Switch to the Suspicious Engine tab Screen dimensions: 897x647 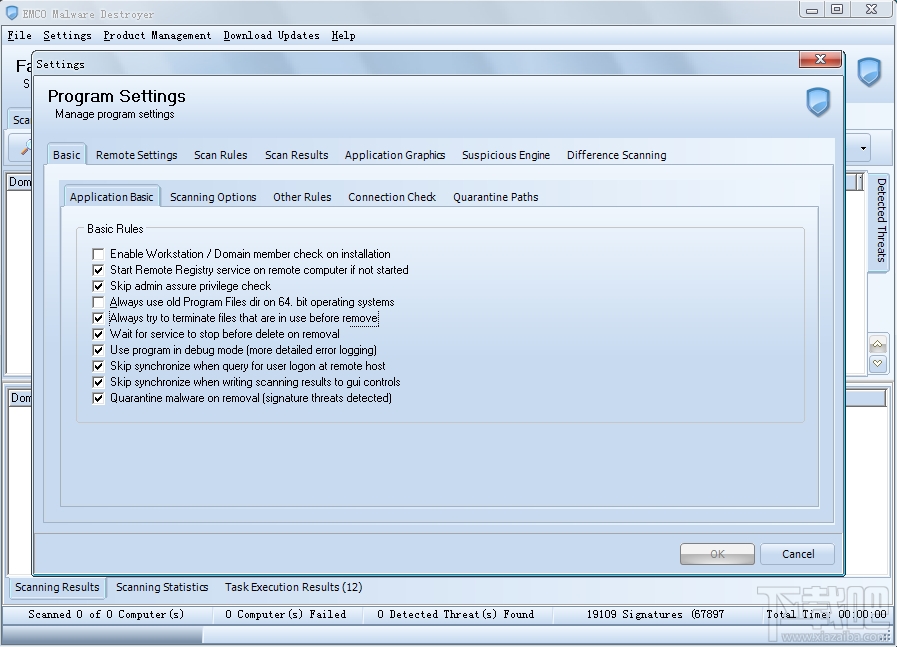tap(505, 155)
